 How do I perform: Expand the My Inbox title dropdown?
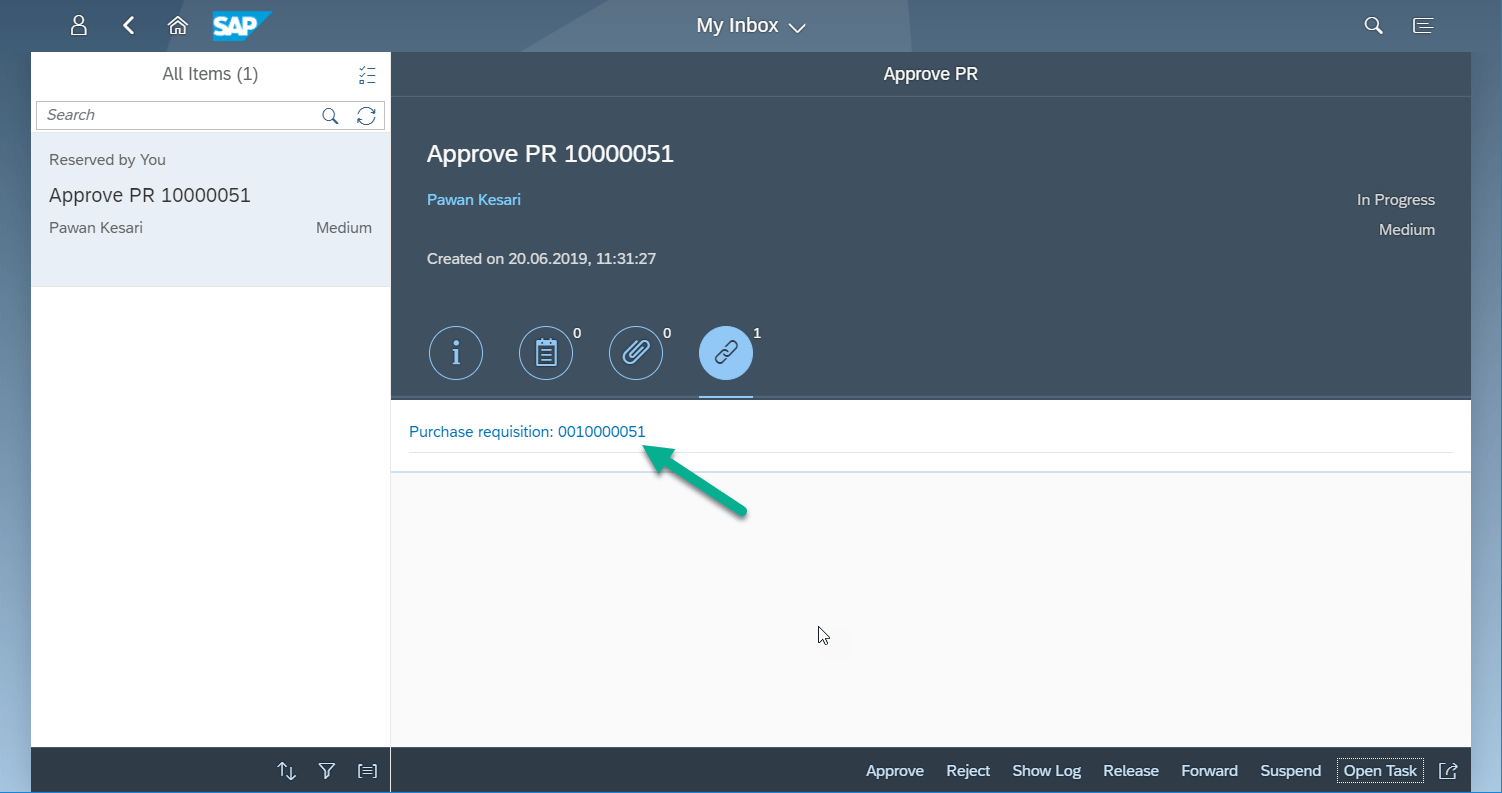pyautogui.click(x=797, y=27)
